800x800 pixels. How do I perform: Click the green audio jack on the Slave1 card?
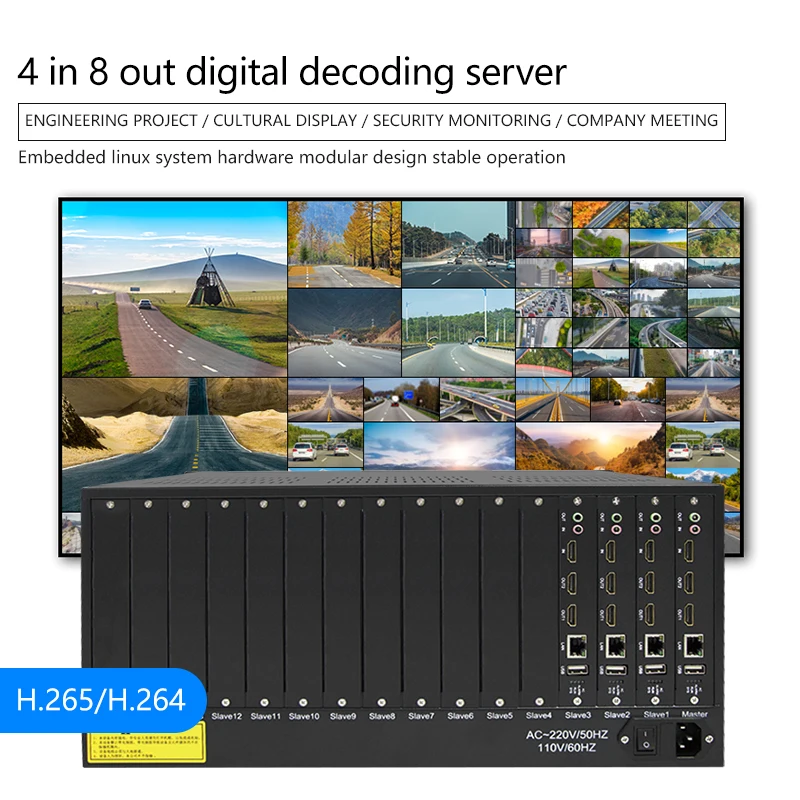(x=656, y=517)
